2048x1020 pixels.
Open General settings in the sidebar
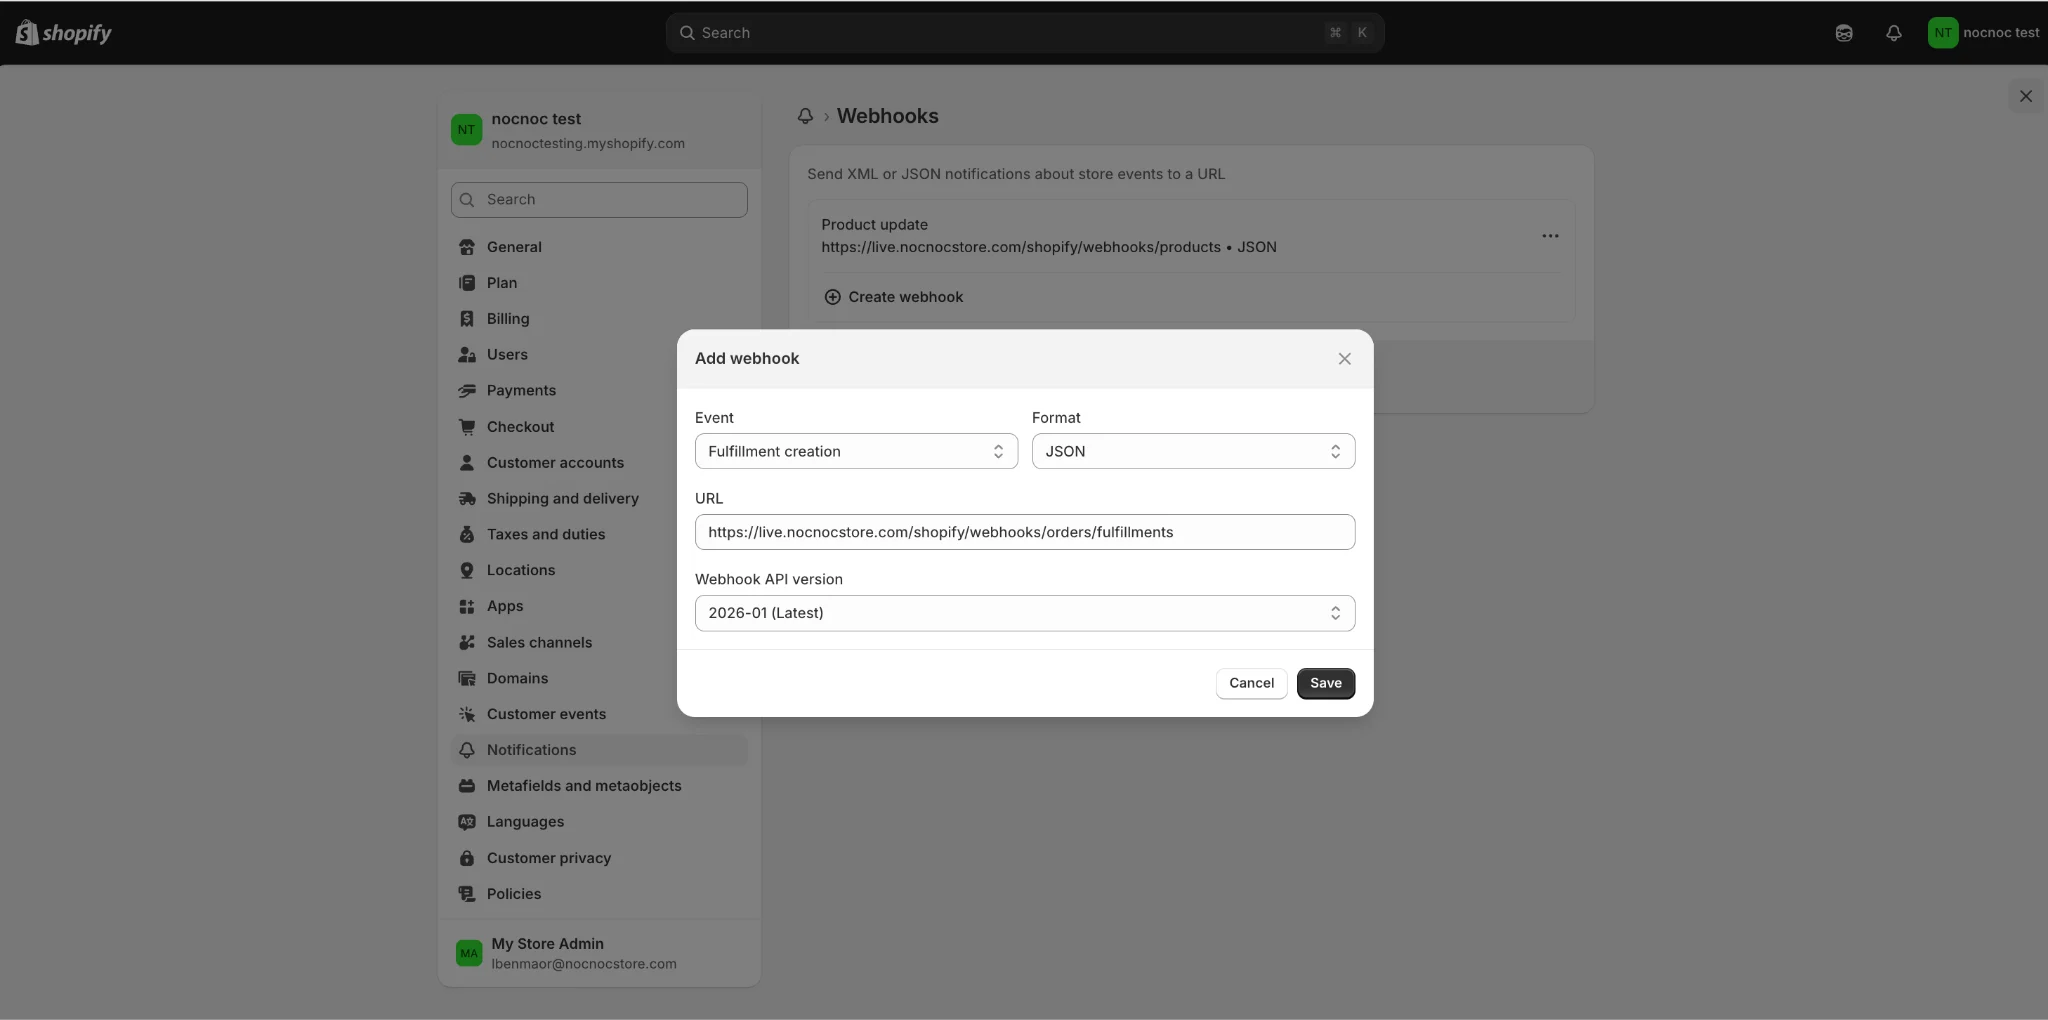(x=599, y=247)
